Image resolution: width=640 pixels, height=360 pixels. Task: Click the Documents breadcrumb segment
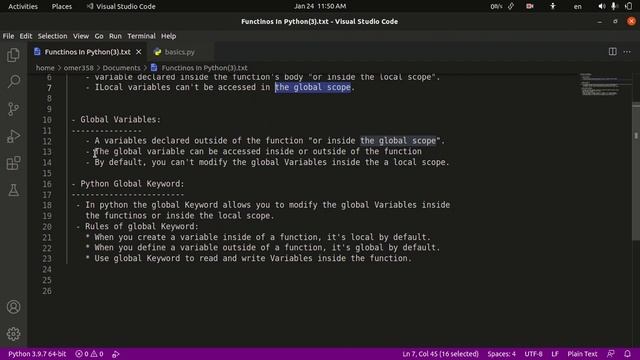coord(121,68)
